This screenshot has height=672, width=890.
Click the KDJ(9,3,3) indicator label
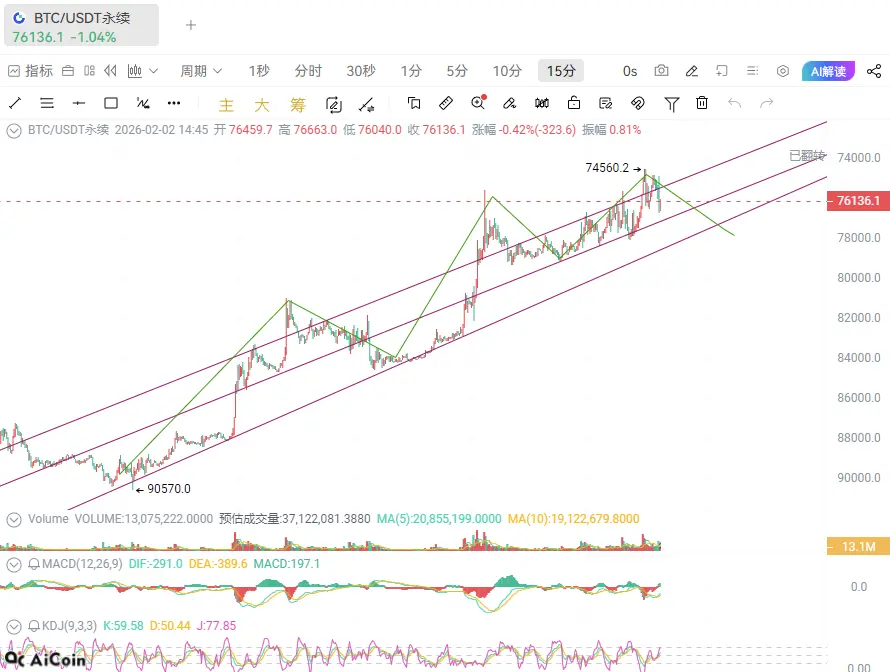69,626
